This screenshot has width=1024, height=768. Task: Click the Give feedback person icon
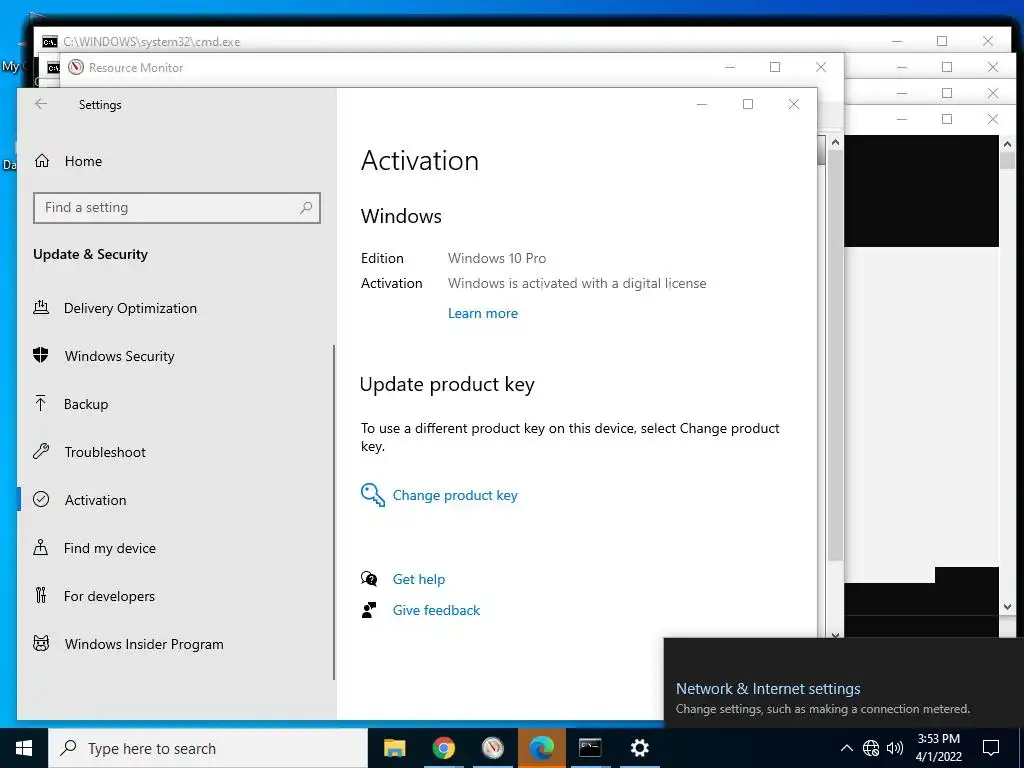(369, 610)
